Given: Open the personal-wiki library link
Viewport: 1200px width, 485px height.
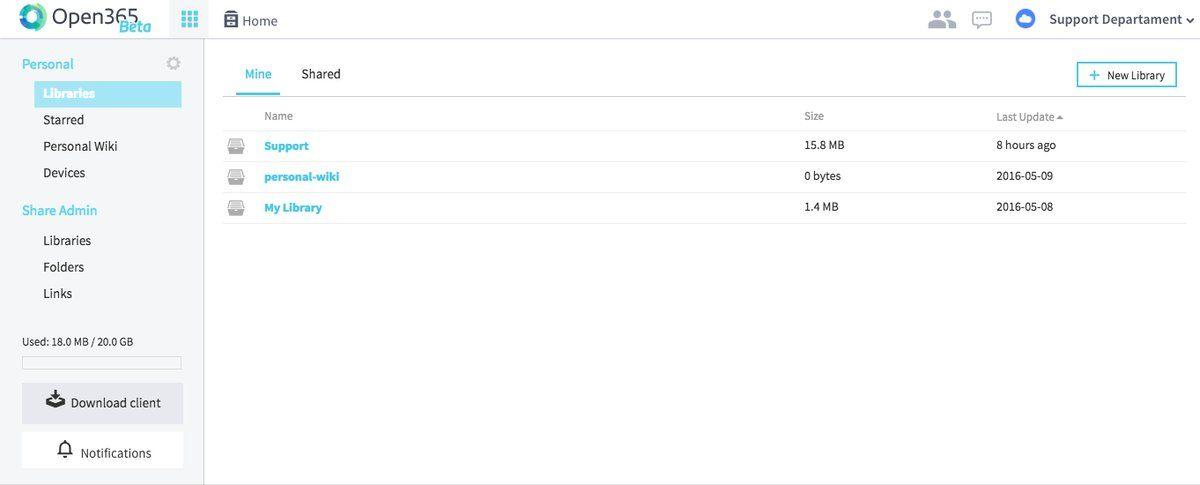Looking at the screenshot, I should pyautogui.click(x=302, y=177).
